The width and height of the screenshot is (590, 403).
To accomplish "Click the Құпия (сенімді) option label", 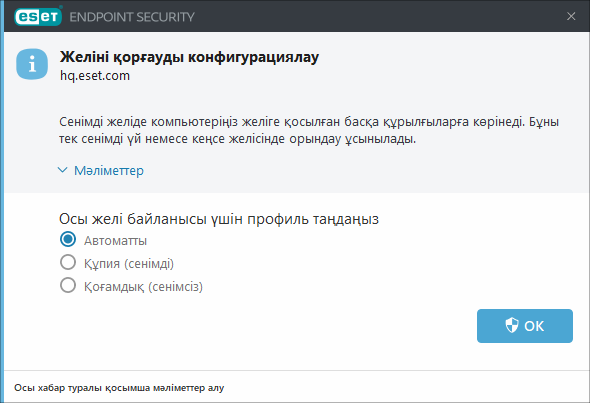I will [129, 263].
